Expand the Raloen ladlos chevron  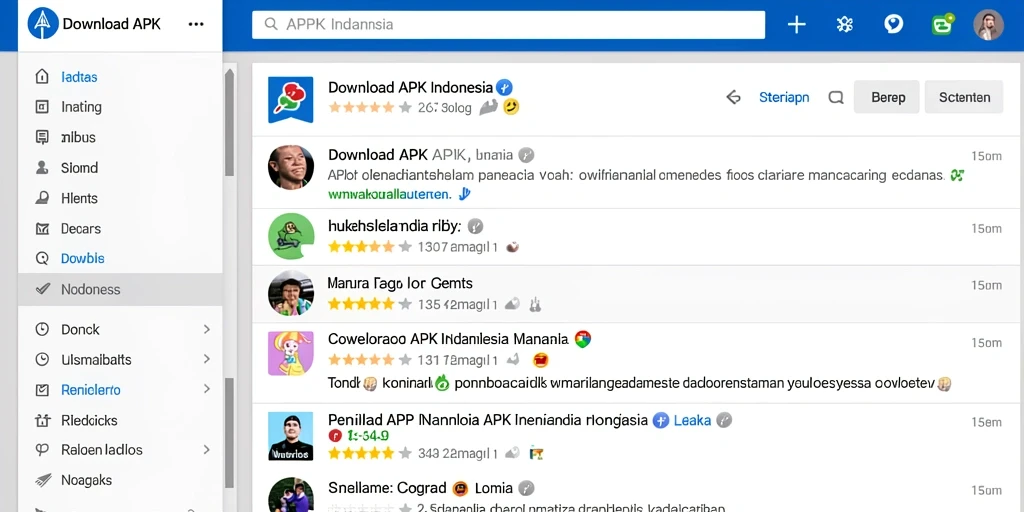(x=206, y=450)
